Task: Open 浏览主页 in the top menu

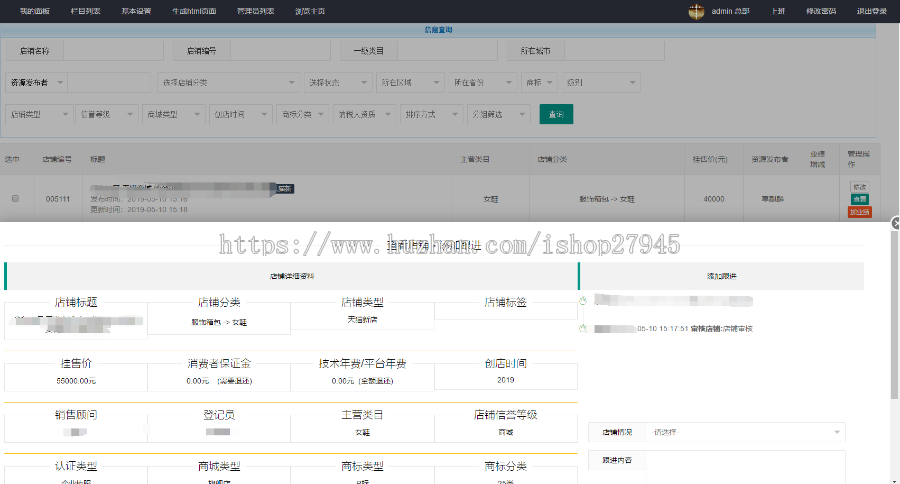Action: (310, 11)
